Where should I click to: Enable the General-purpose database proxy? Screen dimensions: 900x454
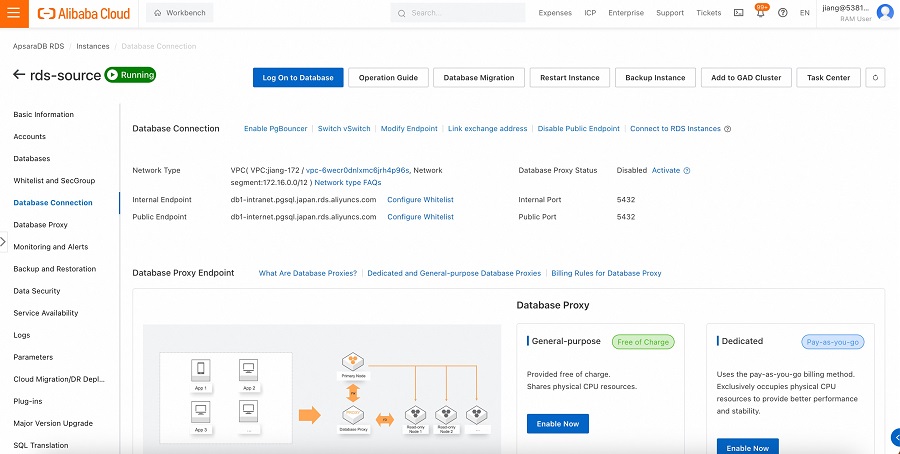(557, 424)
